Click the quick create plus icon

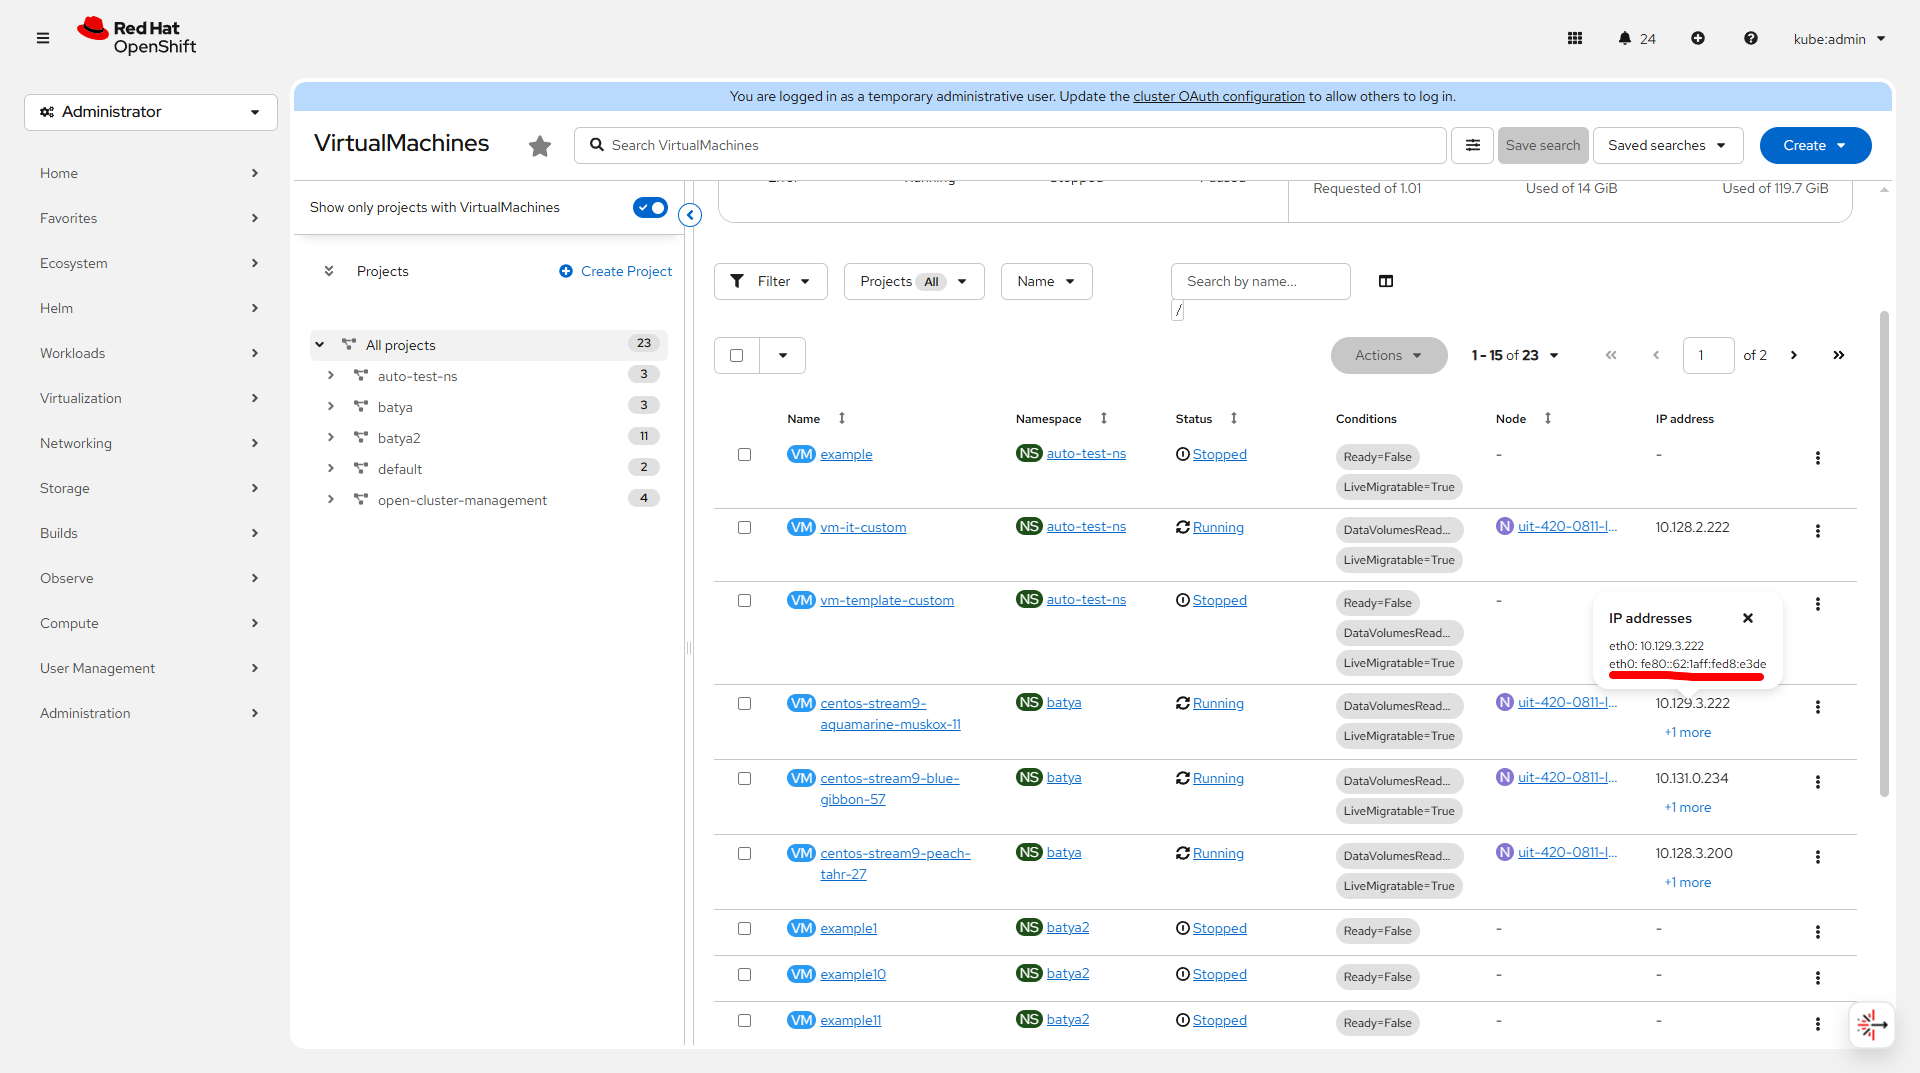pos(1698,39)
